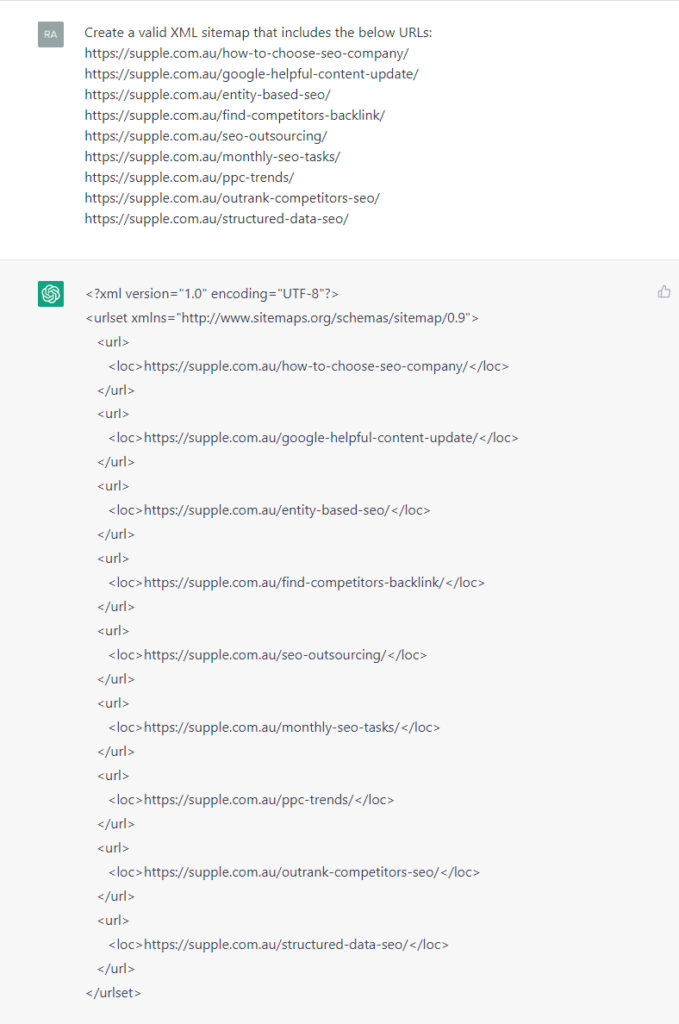Click the loc line for how-to-choose-seo-company

pos(309,366)
